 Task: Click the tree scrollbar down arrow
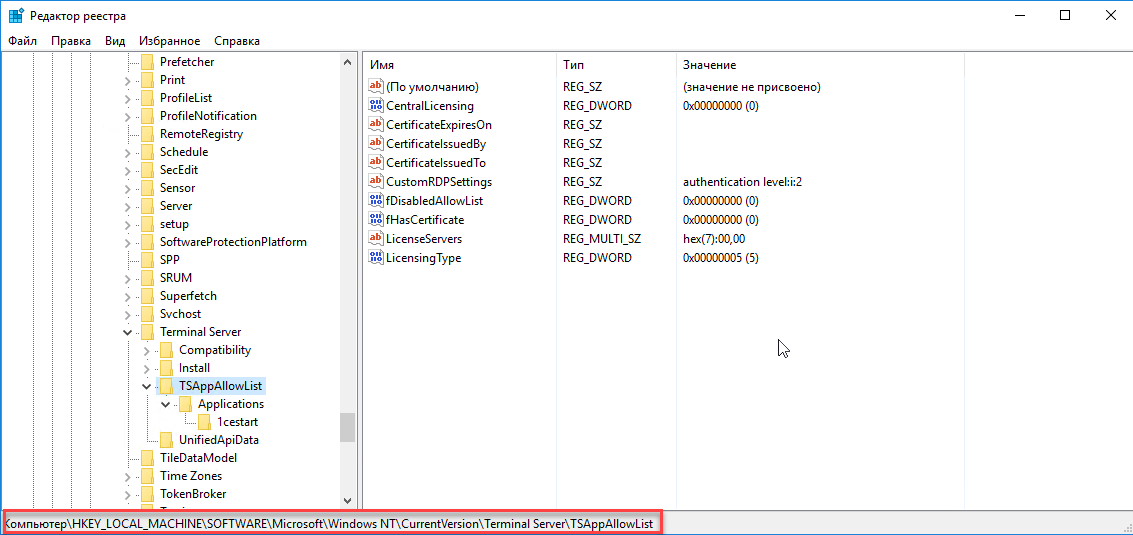point(348,500)
